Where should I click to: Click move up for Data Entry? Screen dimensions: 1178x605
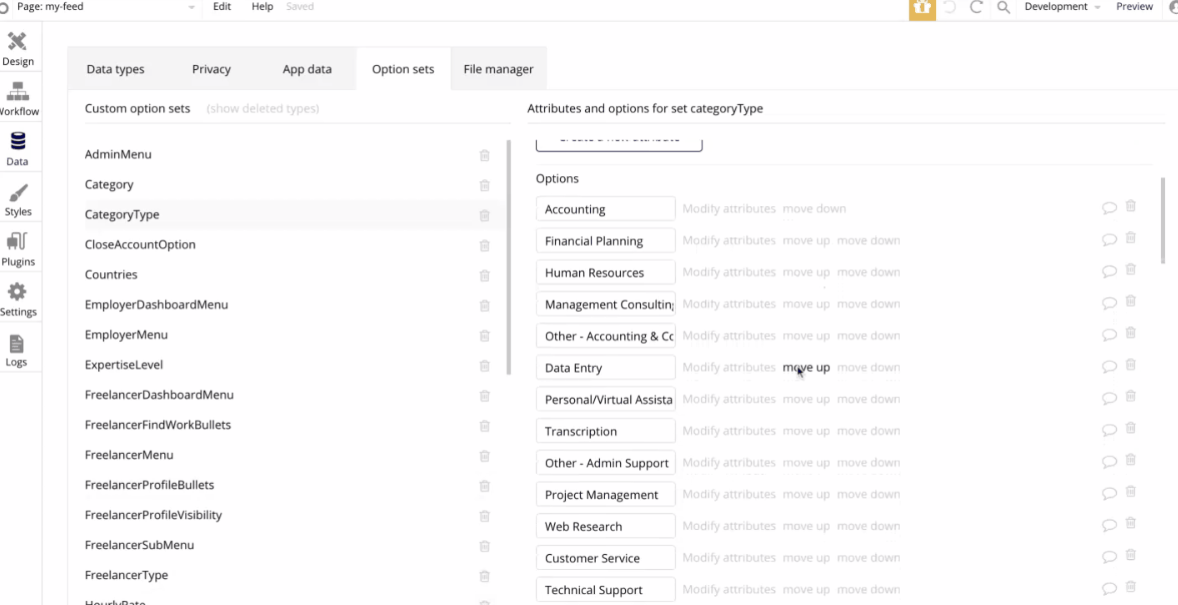click(x=806, y=368)
